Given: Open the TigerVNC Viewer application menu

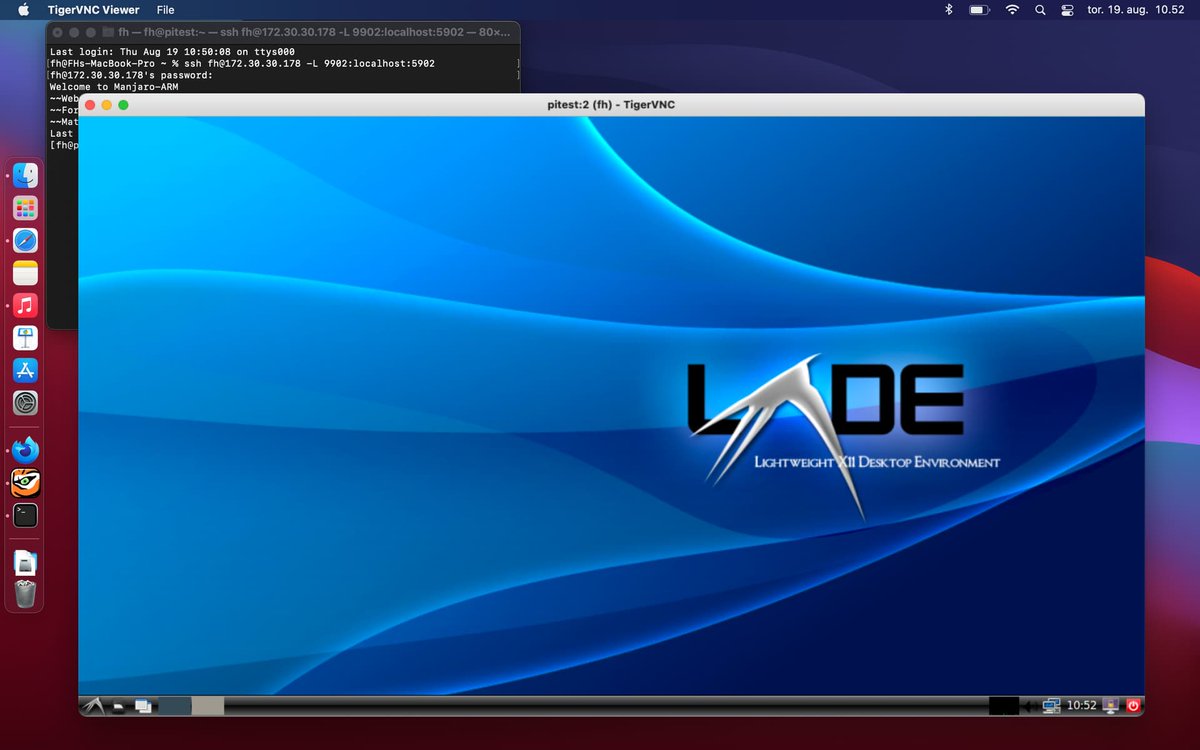Looking at the screenshot, I should click(94, 10).
